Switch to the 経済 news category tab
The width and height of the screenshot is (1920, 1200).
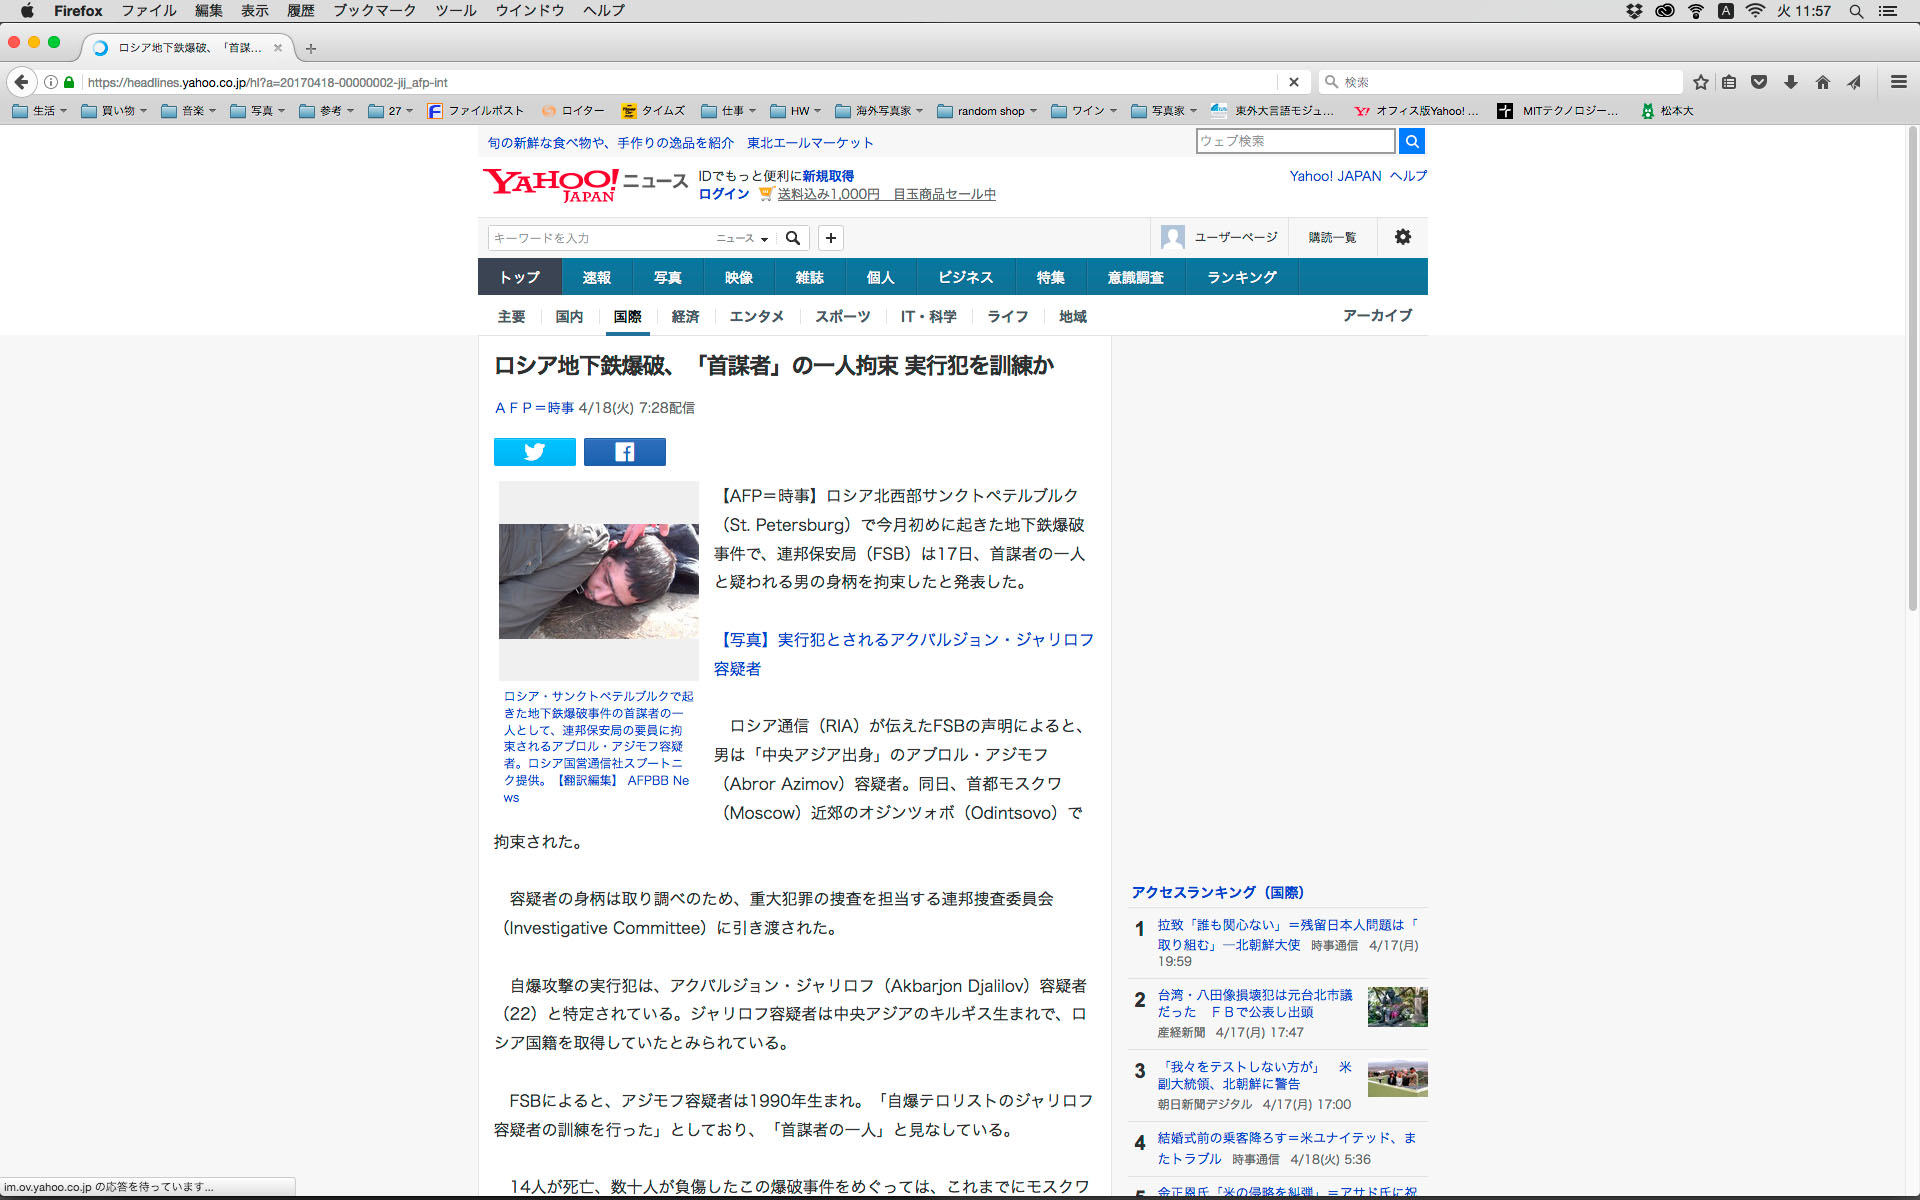(x=685, y=317)
